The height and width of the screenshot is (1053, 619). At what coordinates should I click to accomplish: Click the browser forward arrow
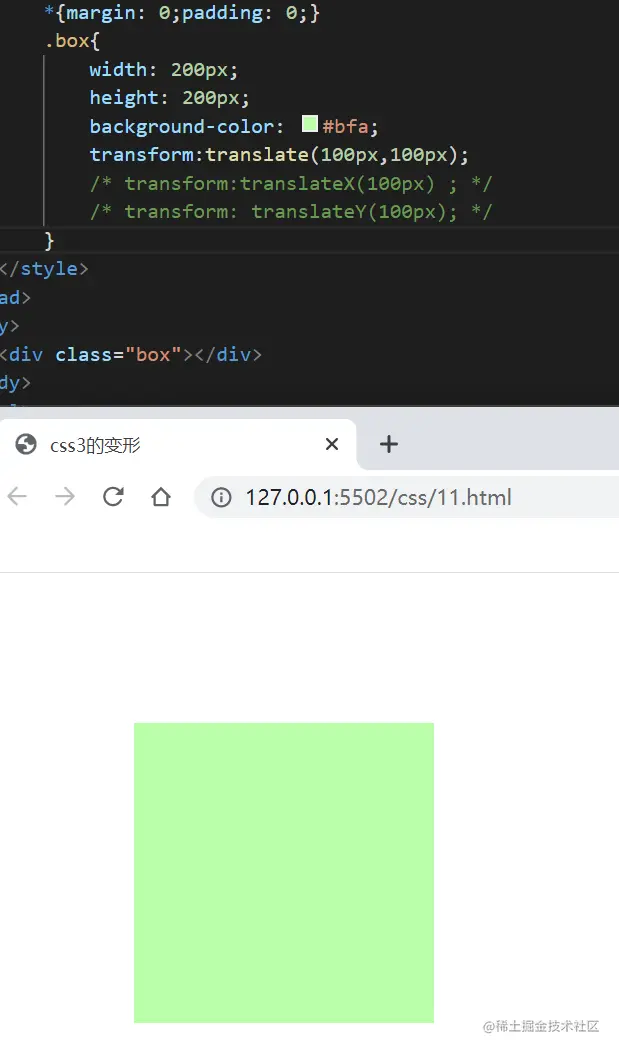[65, 497]
